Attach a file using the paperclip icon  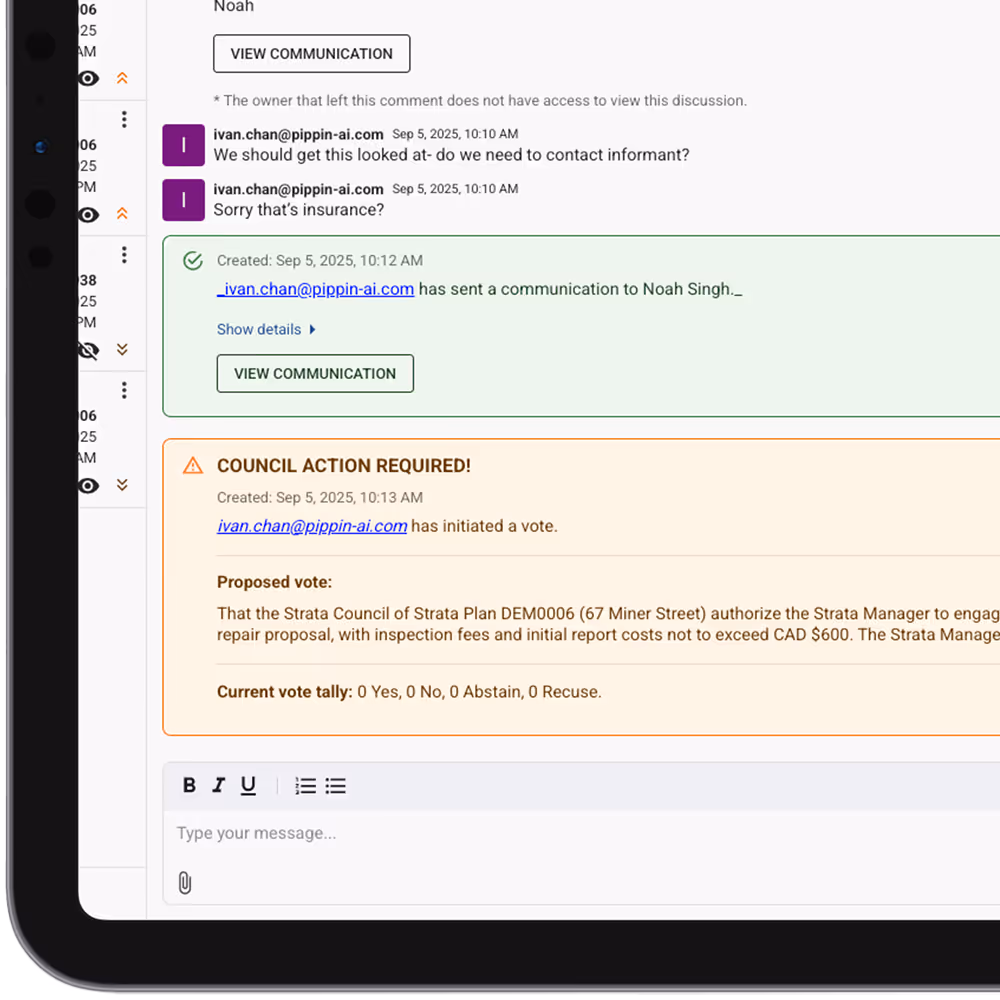[185, 883]
